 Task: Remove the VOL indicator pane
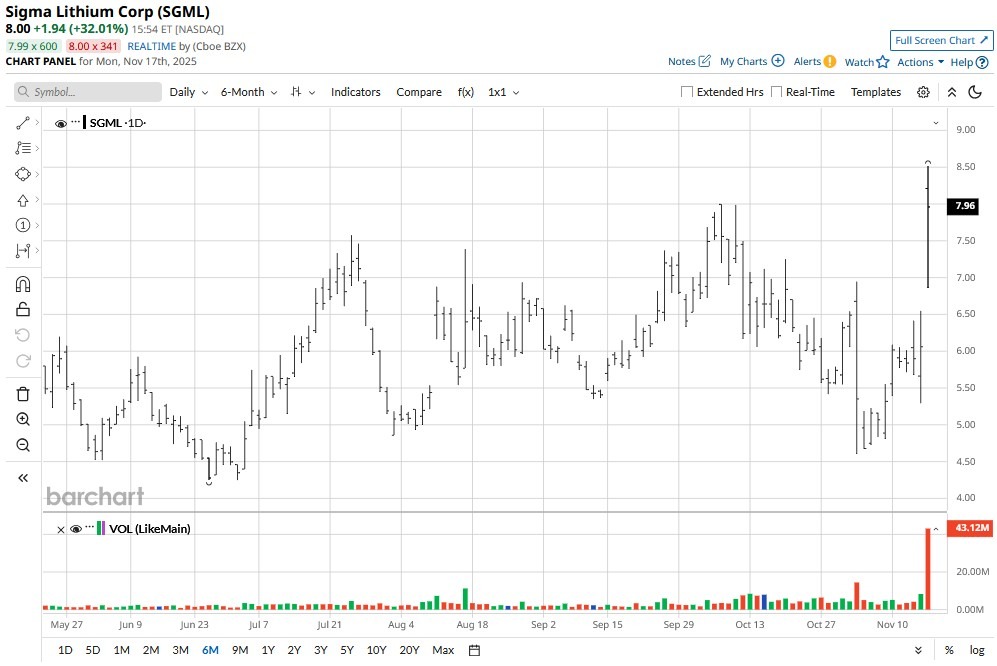[61, 529]
